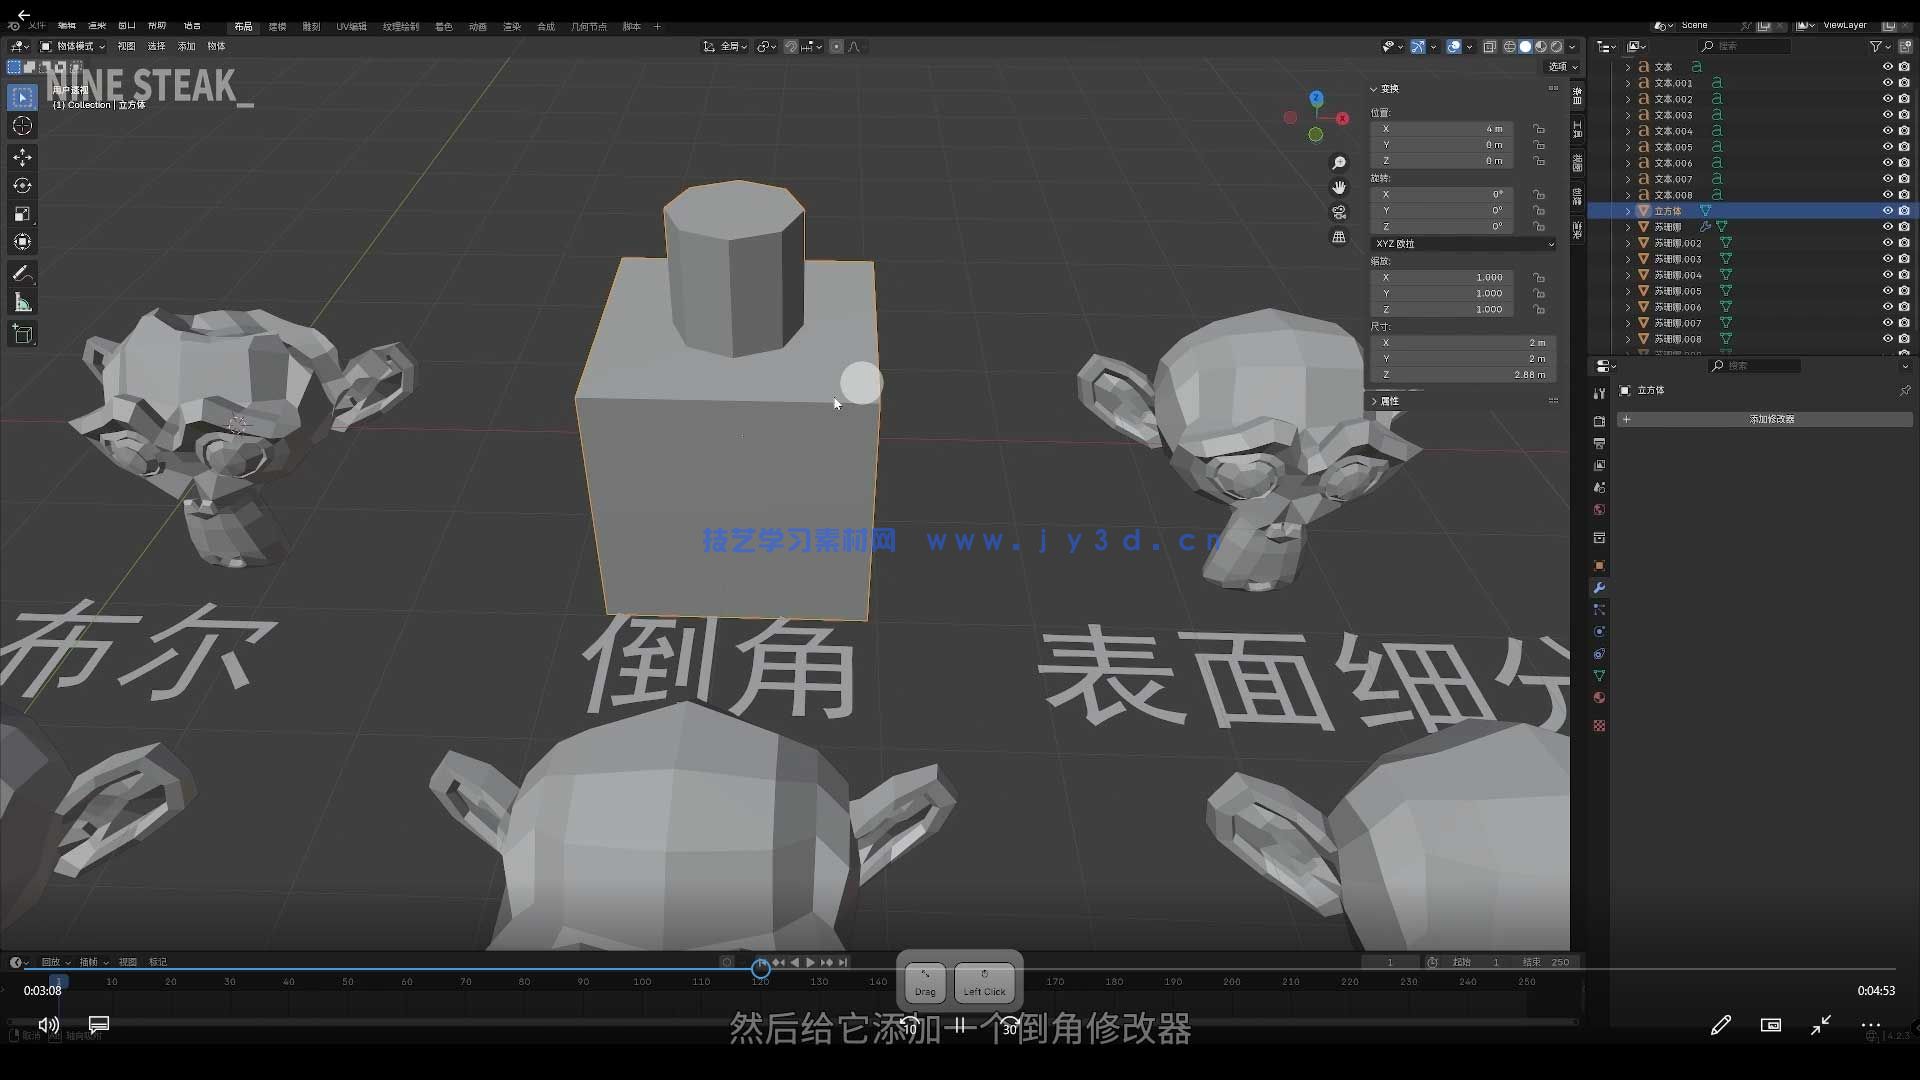Open the XYZ 欧拉 rotation order dropdown
Image resolution: width=1920 pixels, height=1080 pixels.
point(1462,243)
